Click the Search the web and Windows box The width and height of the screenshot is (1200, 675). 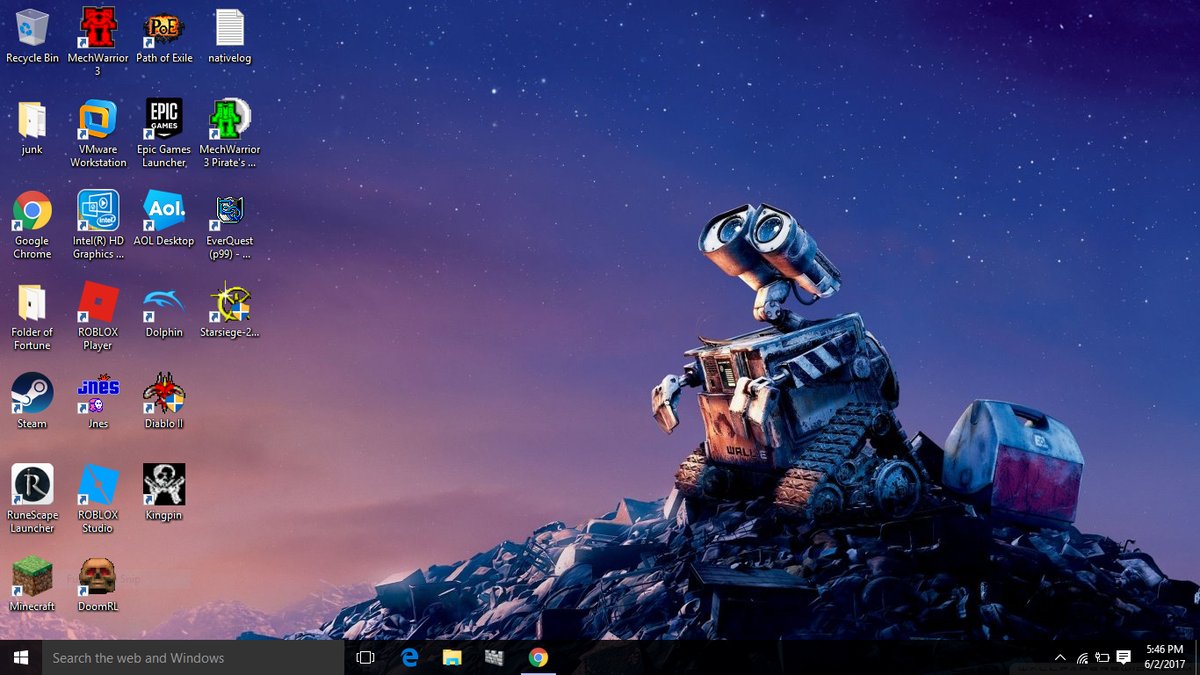(192, 657)
